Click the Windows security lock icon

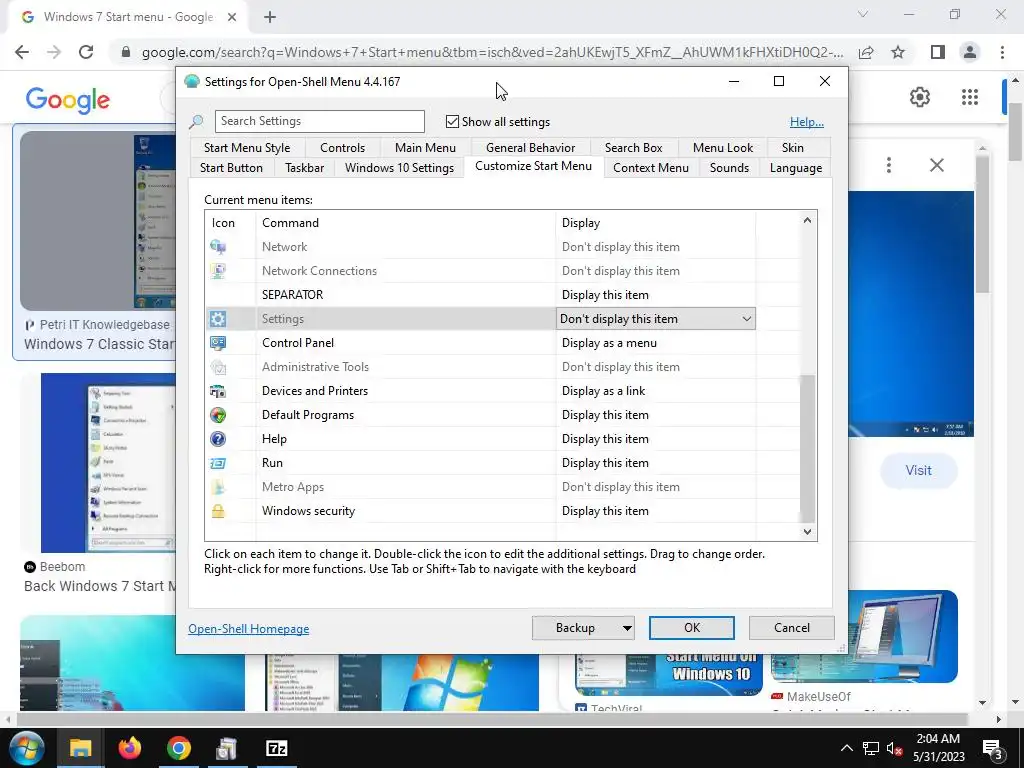pos(218,511)
